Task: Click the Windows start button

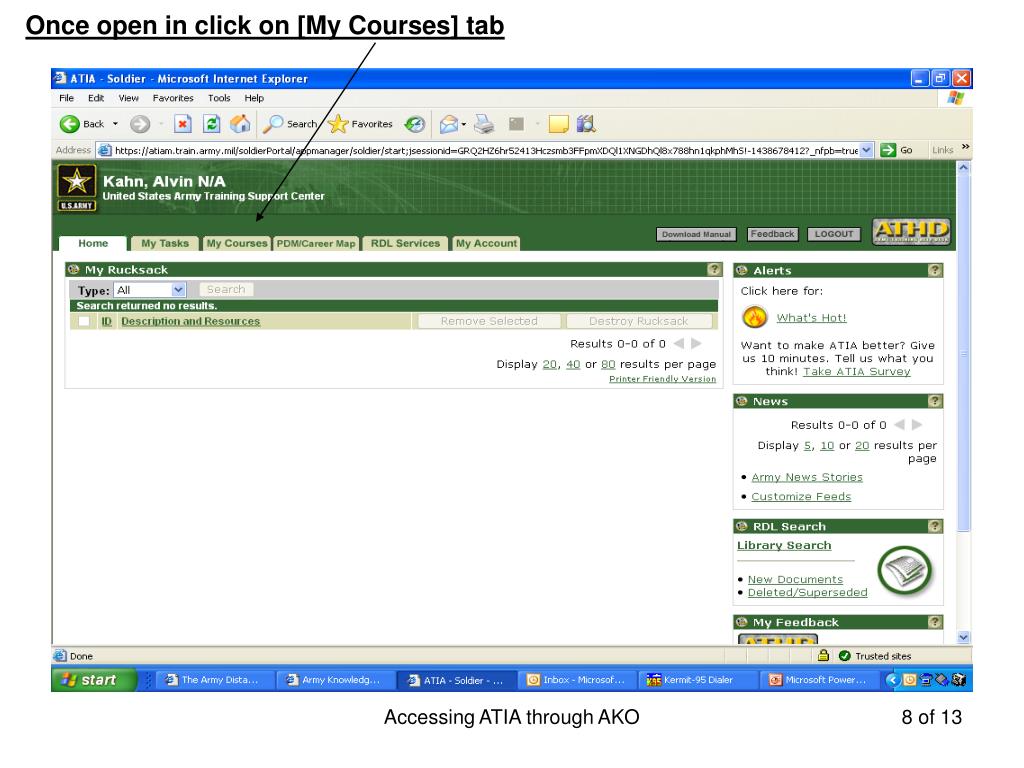Action: (93, 680)
